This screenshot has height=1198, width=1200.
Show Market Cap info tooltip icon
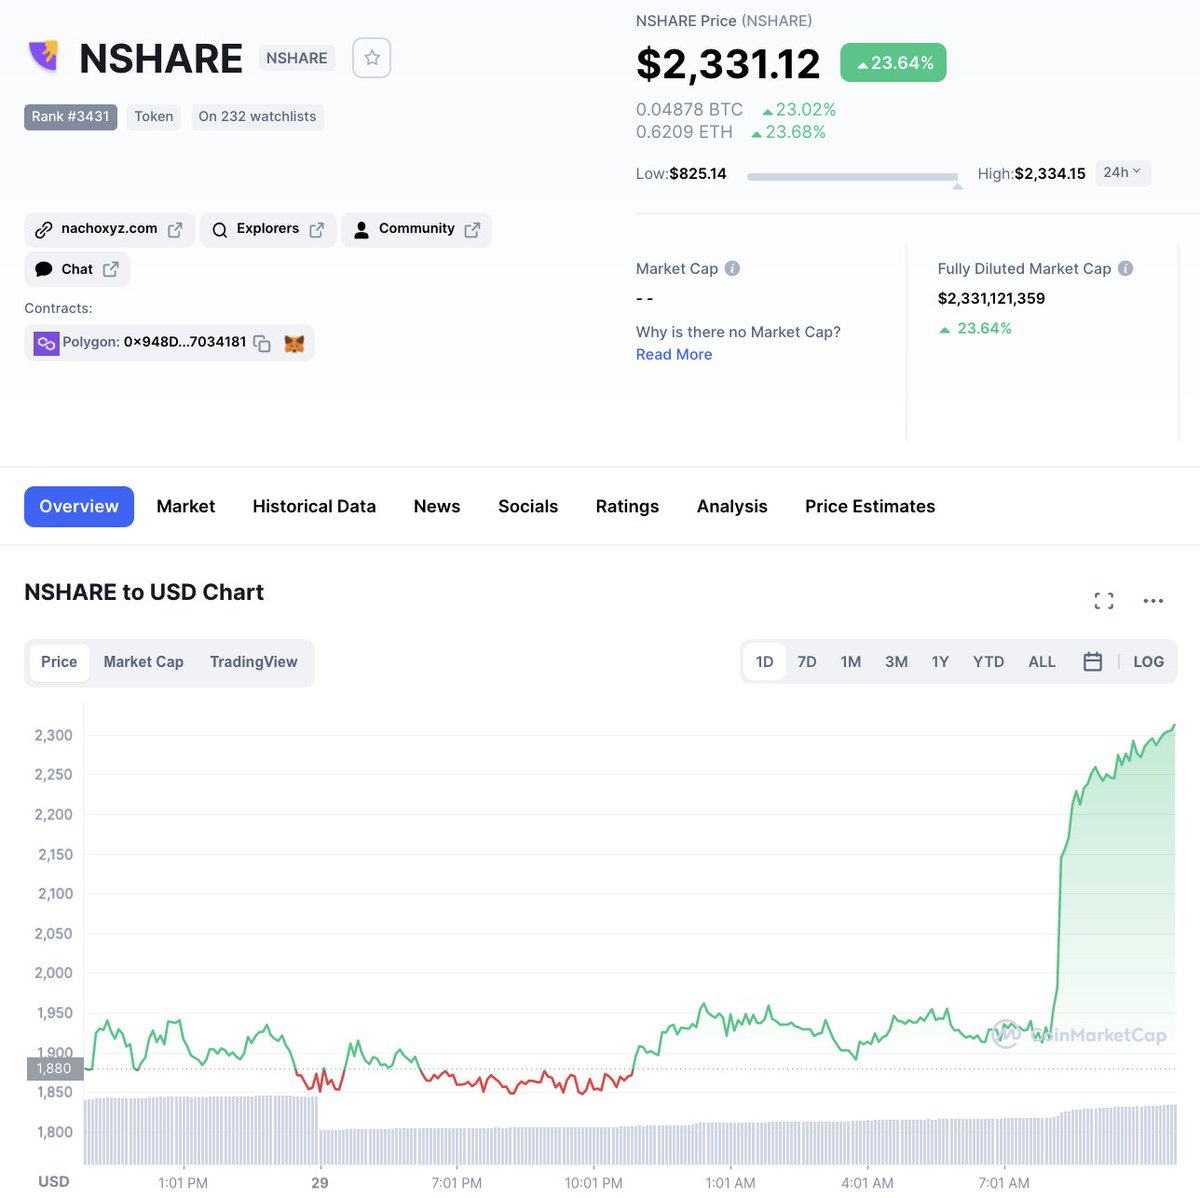(x=732, y=268)
